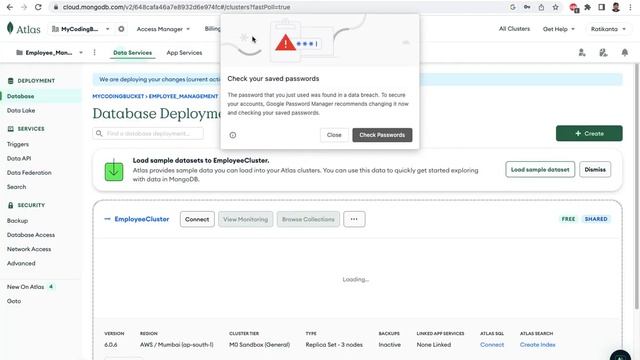The image size is (640, 360).
Task: Click the browser back arrow
Action: click(x=10, y=7)
